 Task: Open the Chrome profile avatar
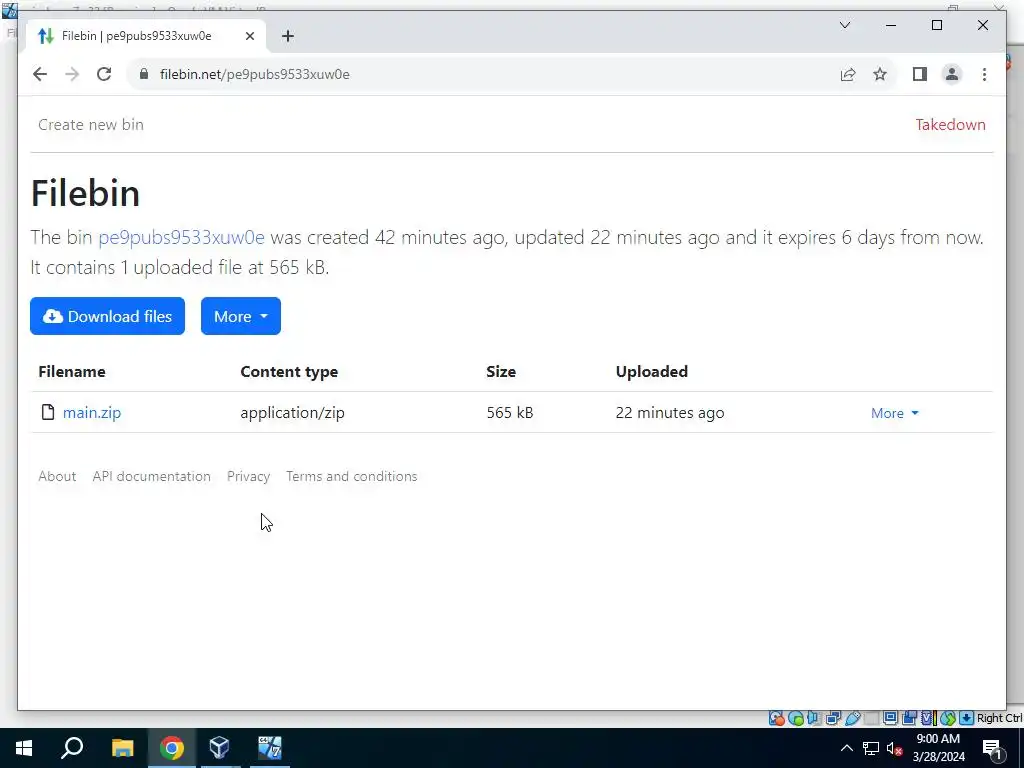coord(952,74)
